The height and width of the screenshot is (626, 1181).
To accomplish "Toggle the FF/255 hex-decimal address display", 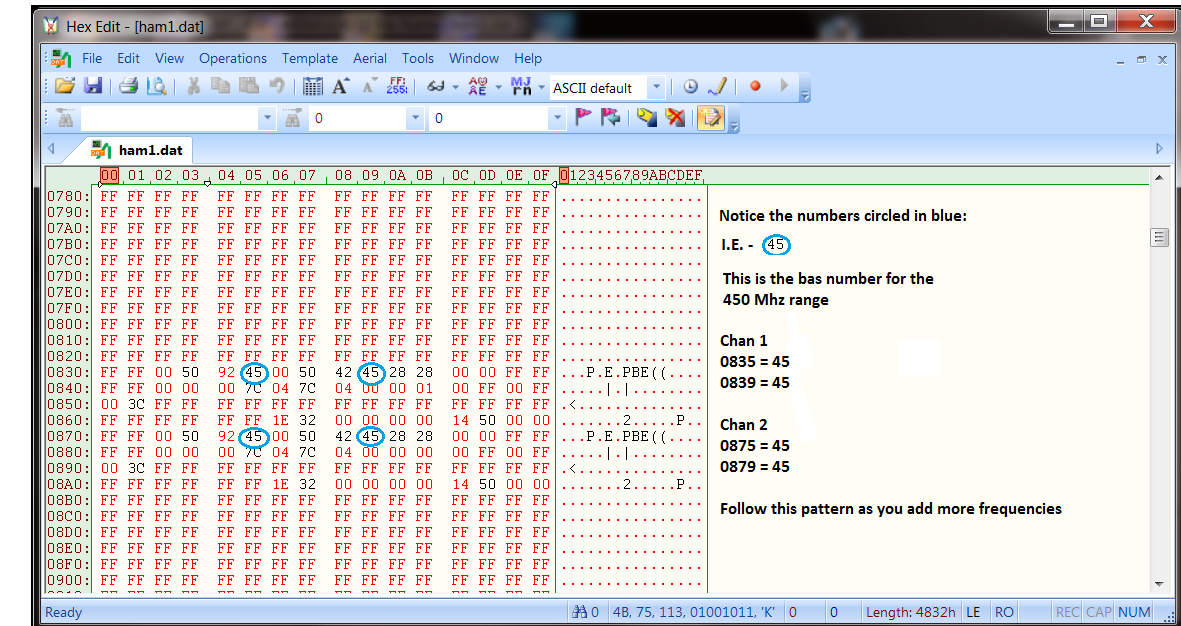I will [397, 87].
